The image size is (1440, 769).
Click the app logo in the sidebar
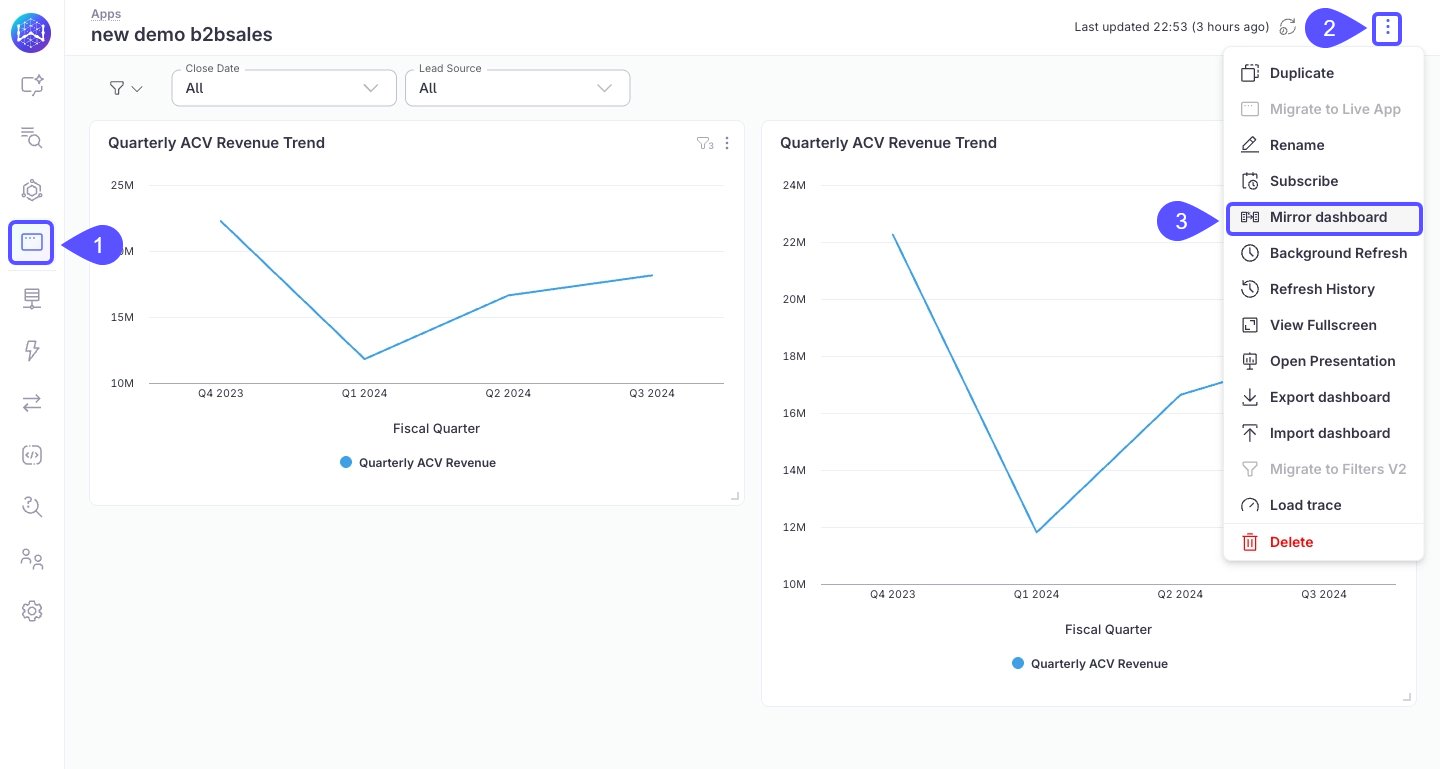[x=32, y=32]
